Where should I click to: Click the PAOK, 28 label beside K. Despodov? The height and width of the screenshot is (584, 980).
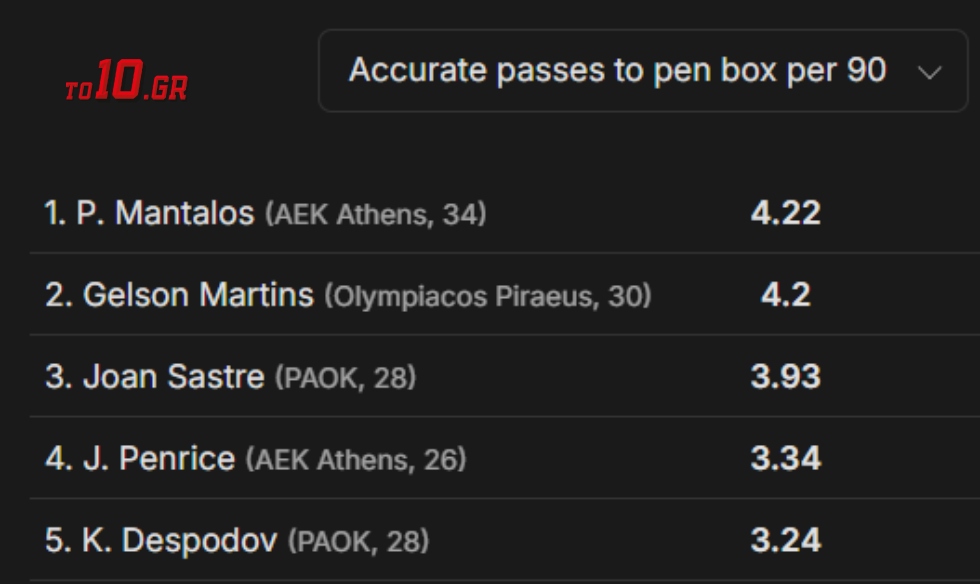pos(358,542)
